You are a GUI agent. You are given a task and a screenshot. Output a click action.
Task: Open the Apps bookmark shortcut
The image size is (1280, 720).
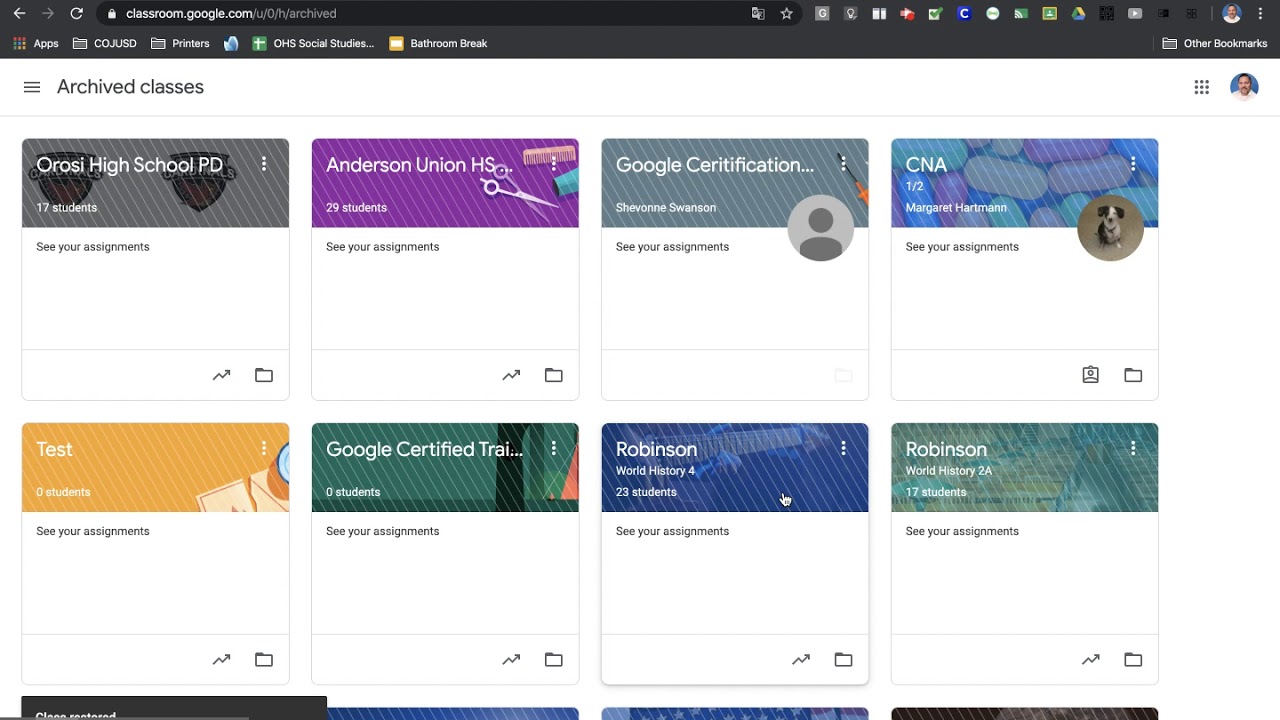(x=36, y=44)
